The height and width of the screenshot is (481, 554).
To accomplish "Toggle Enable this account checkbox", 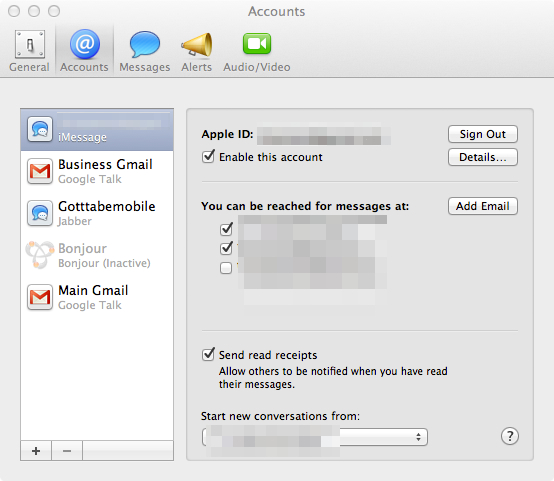I will (208, 157).
